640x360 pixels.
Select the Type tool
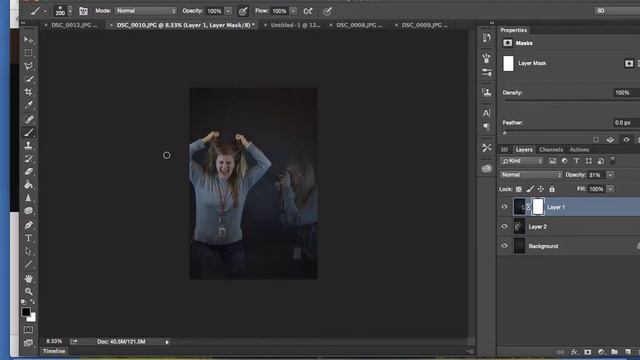(28, 238)
